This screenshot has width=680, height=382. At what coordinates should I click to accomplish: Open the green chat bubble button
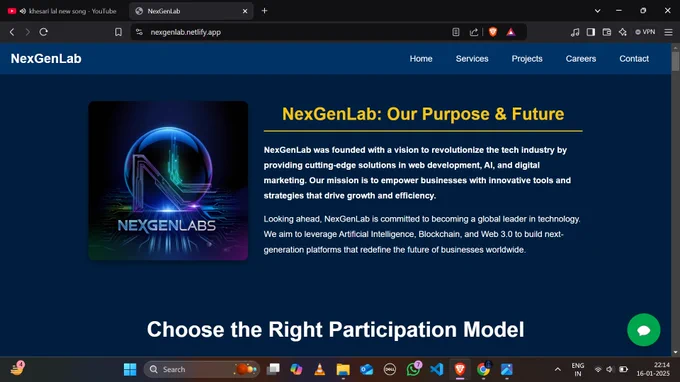coord(644,330)
